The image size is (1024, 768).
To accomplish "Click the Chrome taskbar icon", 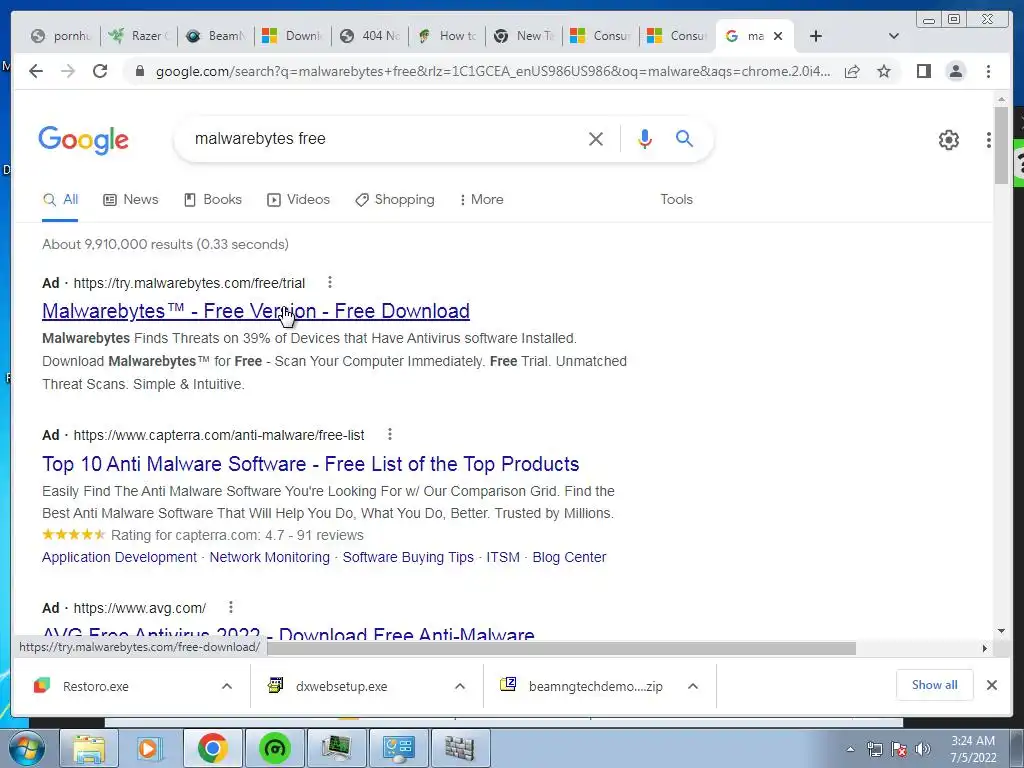I will click(212, 748).
